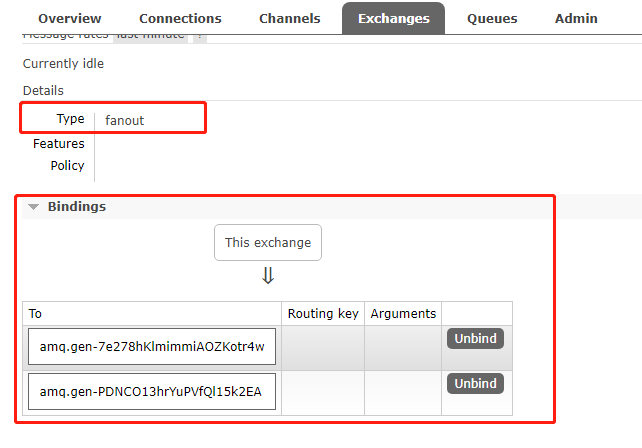642x448 pixels.
Task: Go to the Channels tab
Action: pyautogui.click(x=289, y=18)
